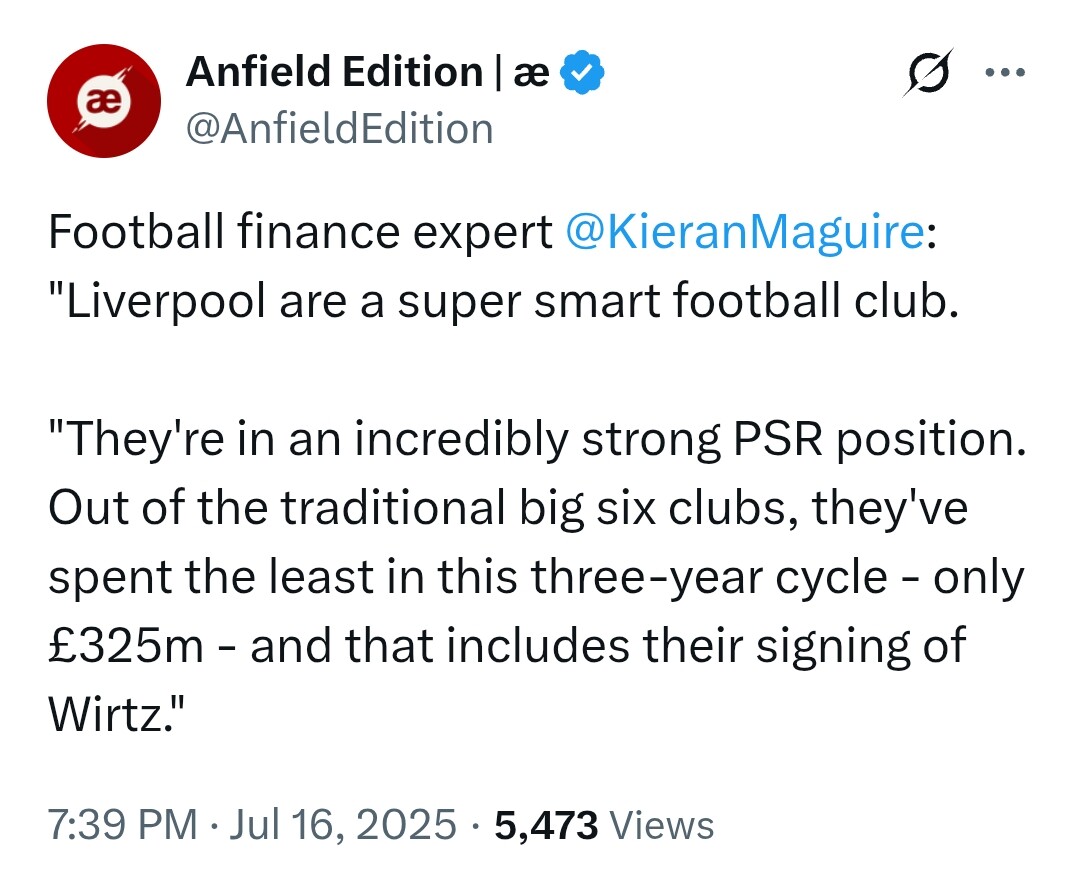This screenshot has height=872, width=1079.
Task: Click "and that includes their signing of" text
Action: [607, 645]
